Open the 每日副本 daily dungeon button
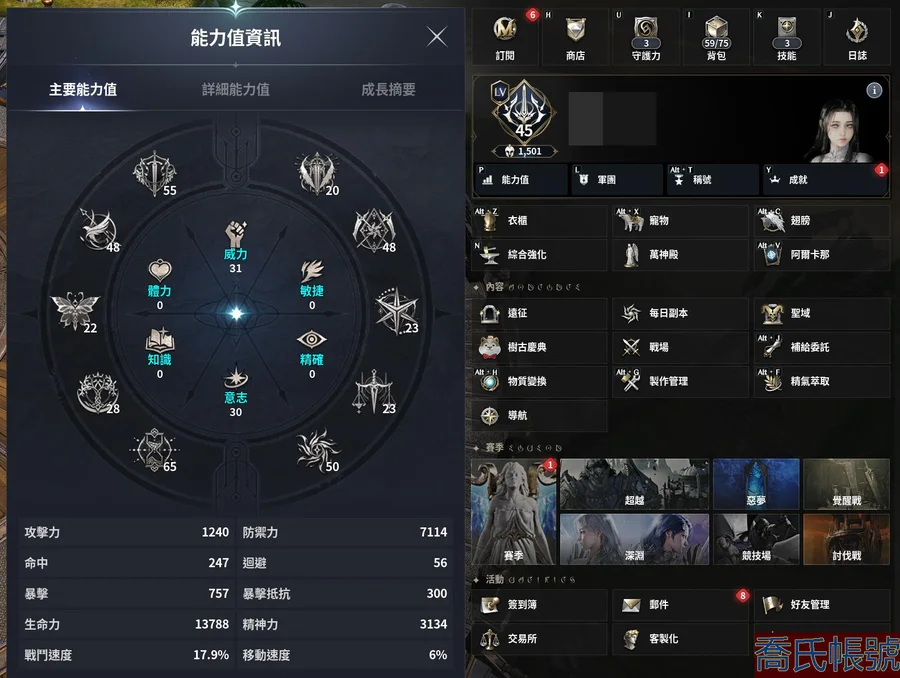Image resolution: width=900 pixels, height=678 pixels. click(680, 313)
